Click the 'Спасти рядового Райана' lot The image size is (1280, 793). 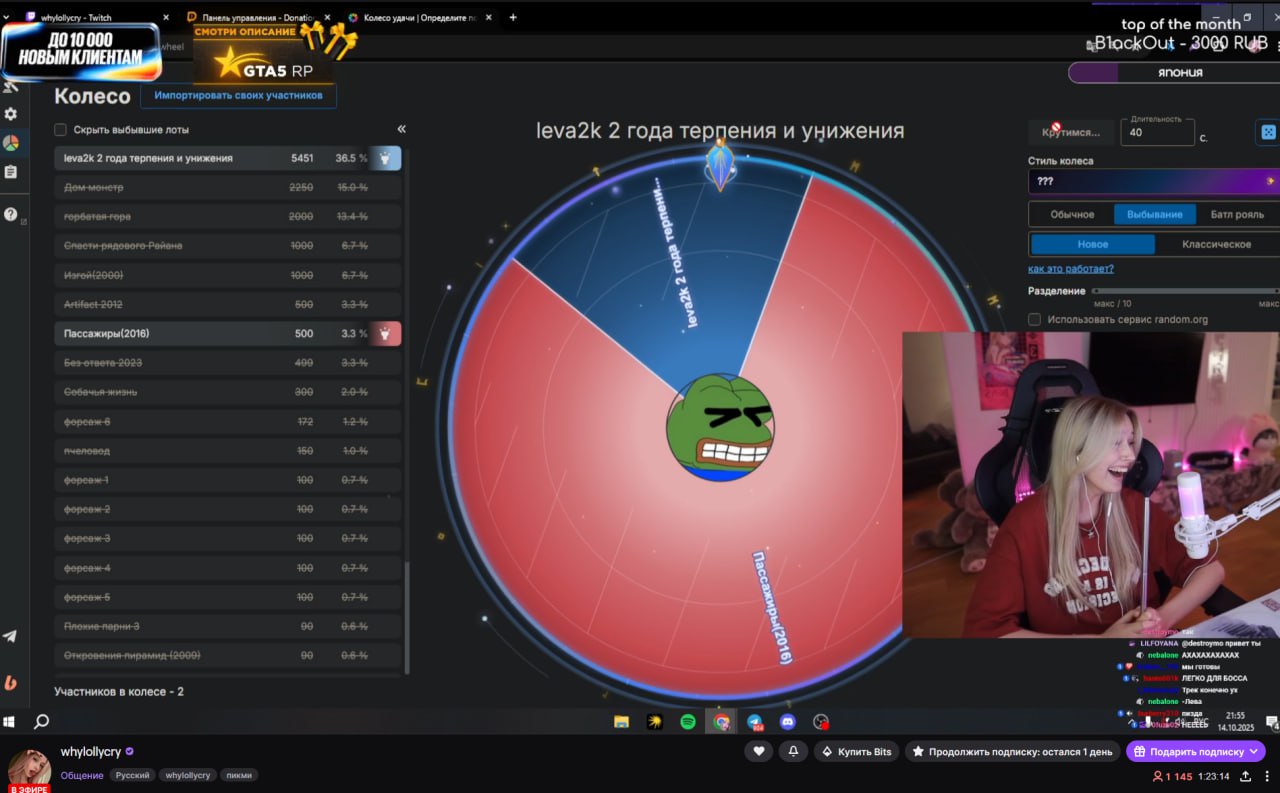(228, 245)
